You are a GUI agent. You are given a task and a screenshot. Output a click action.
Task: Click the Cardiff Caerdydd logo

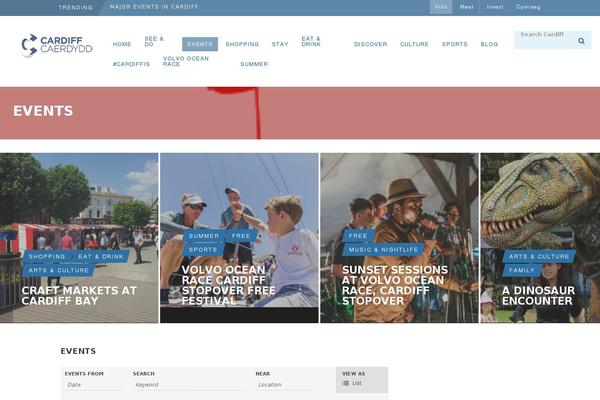point(57,45)
